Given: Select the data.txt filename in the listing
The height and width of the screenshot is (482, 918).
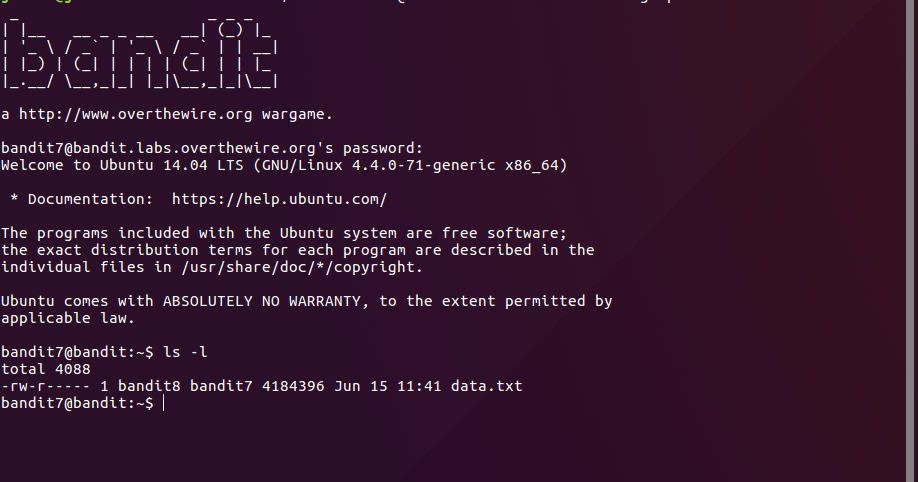Looking at the screenshot, I should [x=487, y=386].
